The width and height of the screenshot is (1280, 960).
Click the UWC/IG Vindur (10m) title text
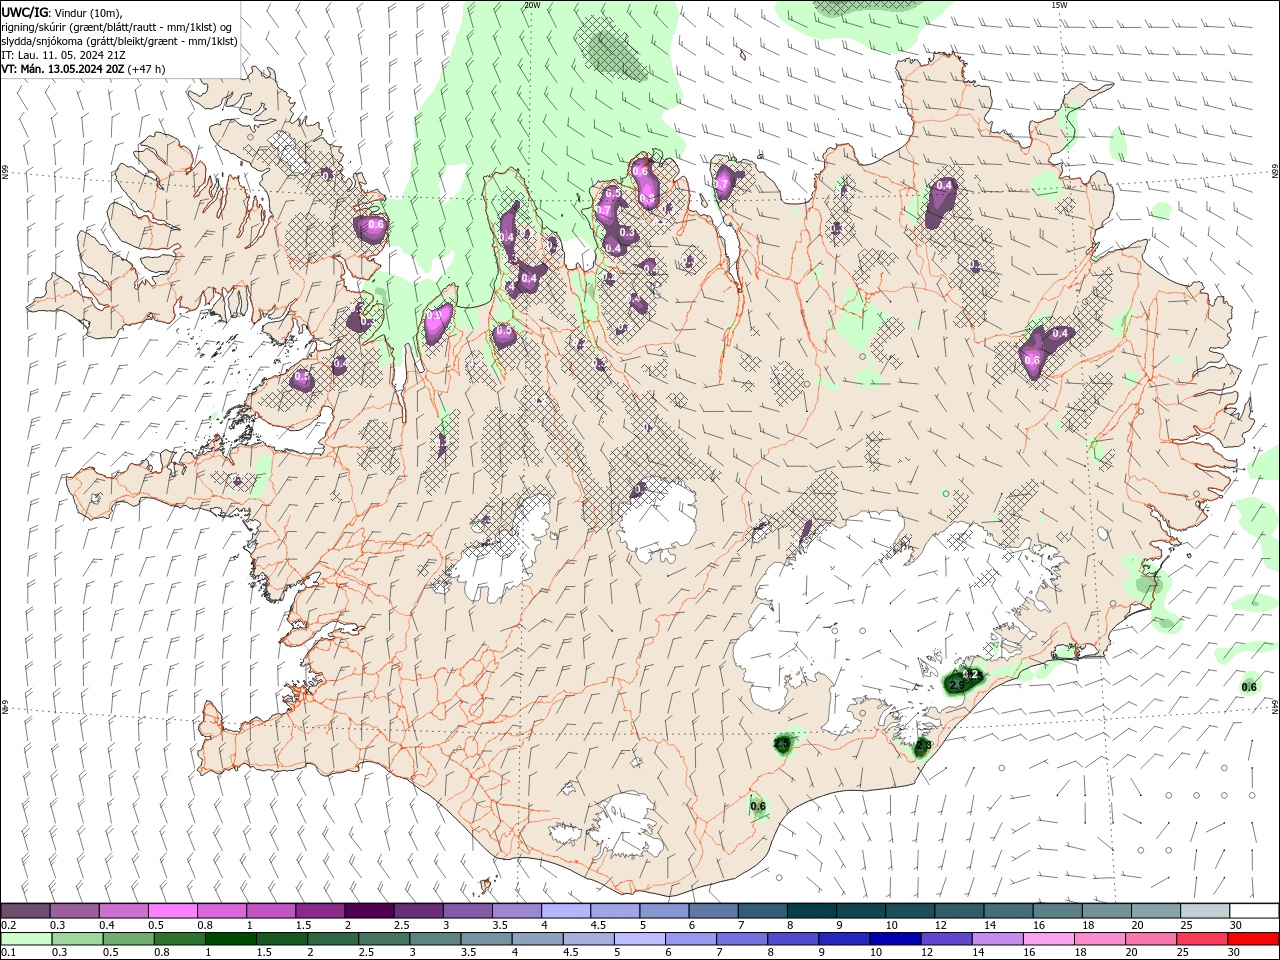[62, 12]
